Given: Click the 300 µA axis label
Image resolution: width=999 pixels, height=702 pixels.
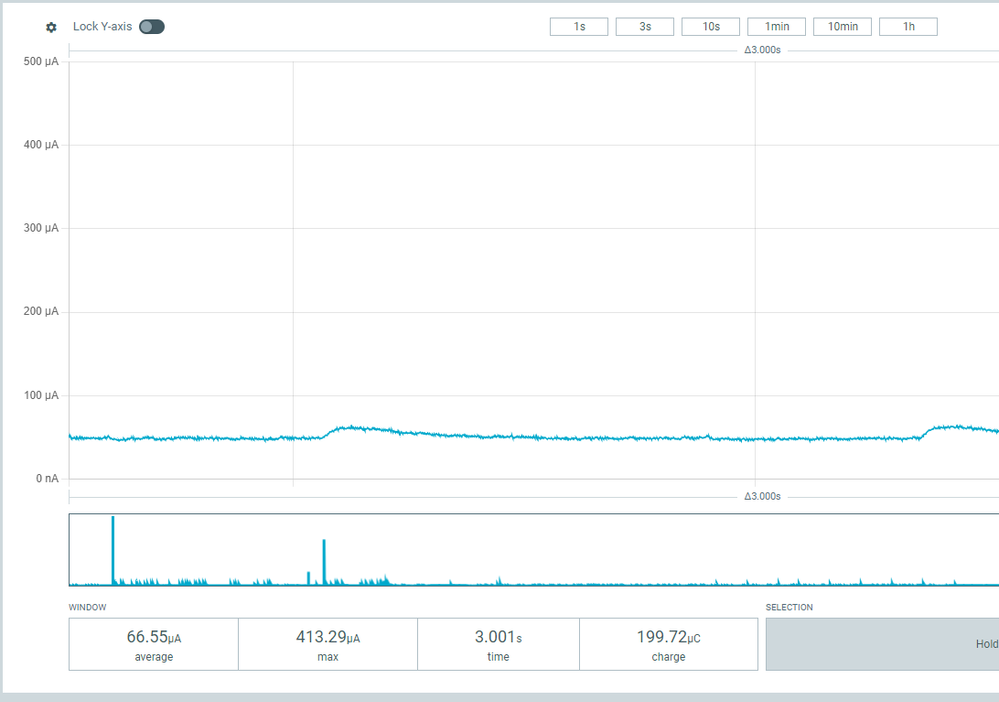Looking at the screenshot, I should click(41, 228).
